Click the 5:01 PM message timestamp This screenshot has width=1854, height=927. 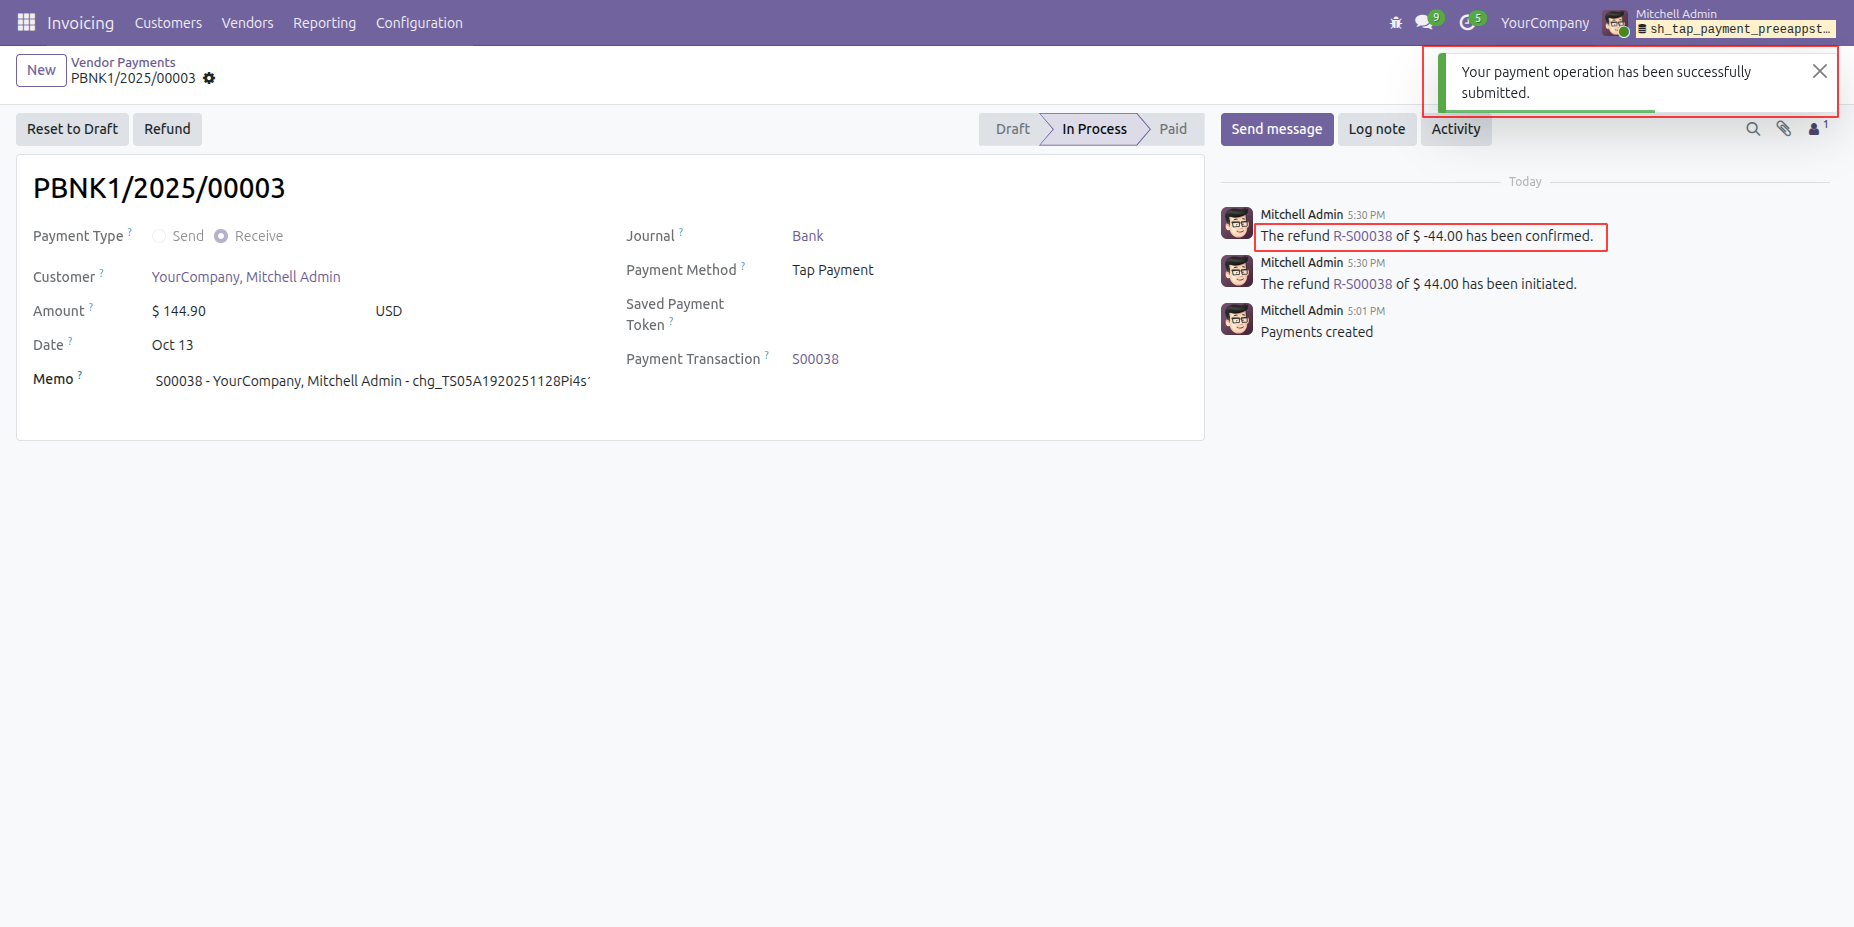click(1366, 311)
